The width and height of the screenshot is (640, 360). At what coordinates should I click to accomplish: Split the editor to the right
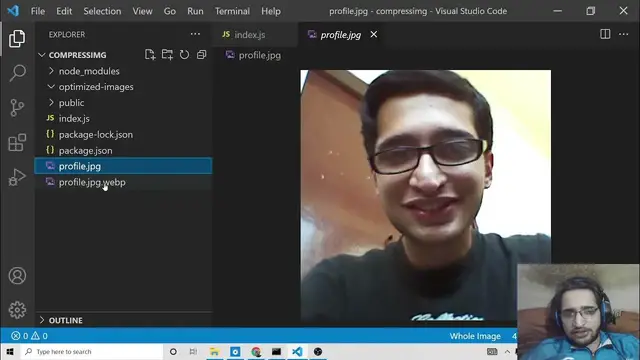[605, 34]
